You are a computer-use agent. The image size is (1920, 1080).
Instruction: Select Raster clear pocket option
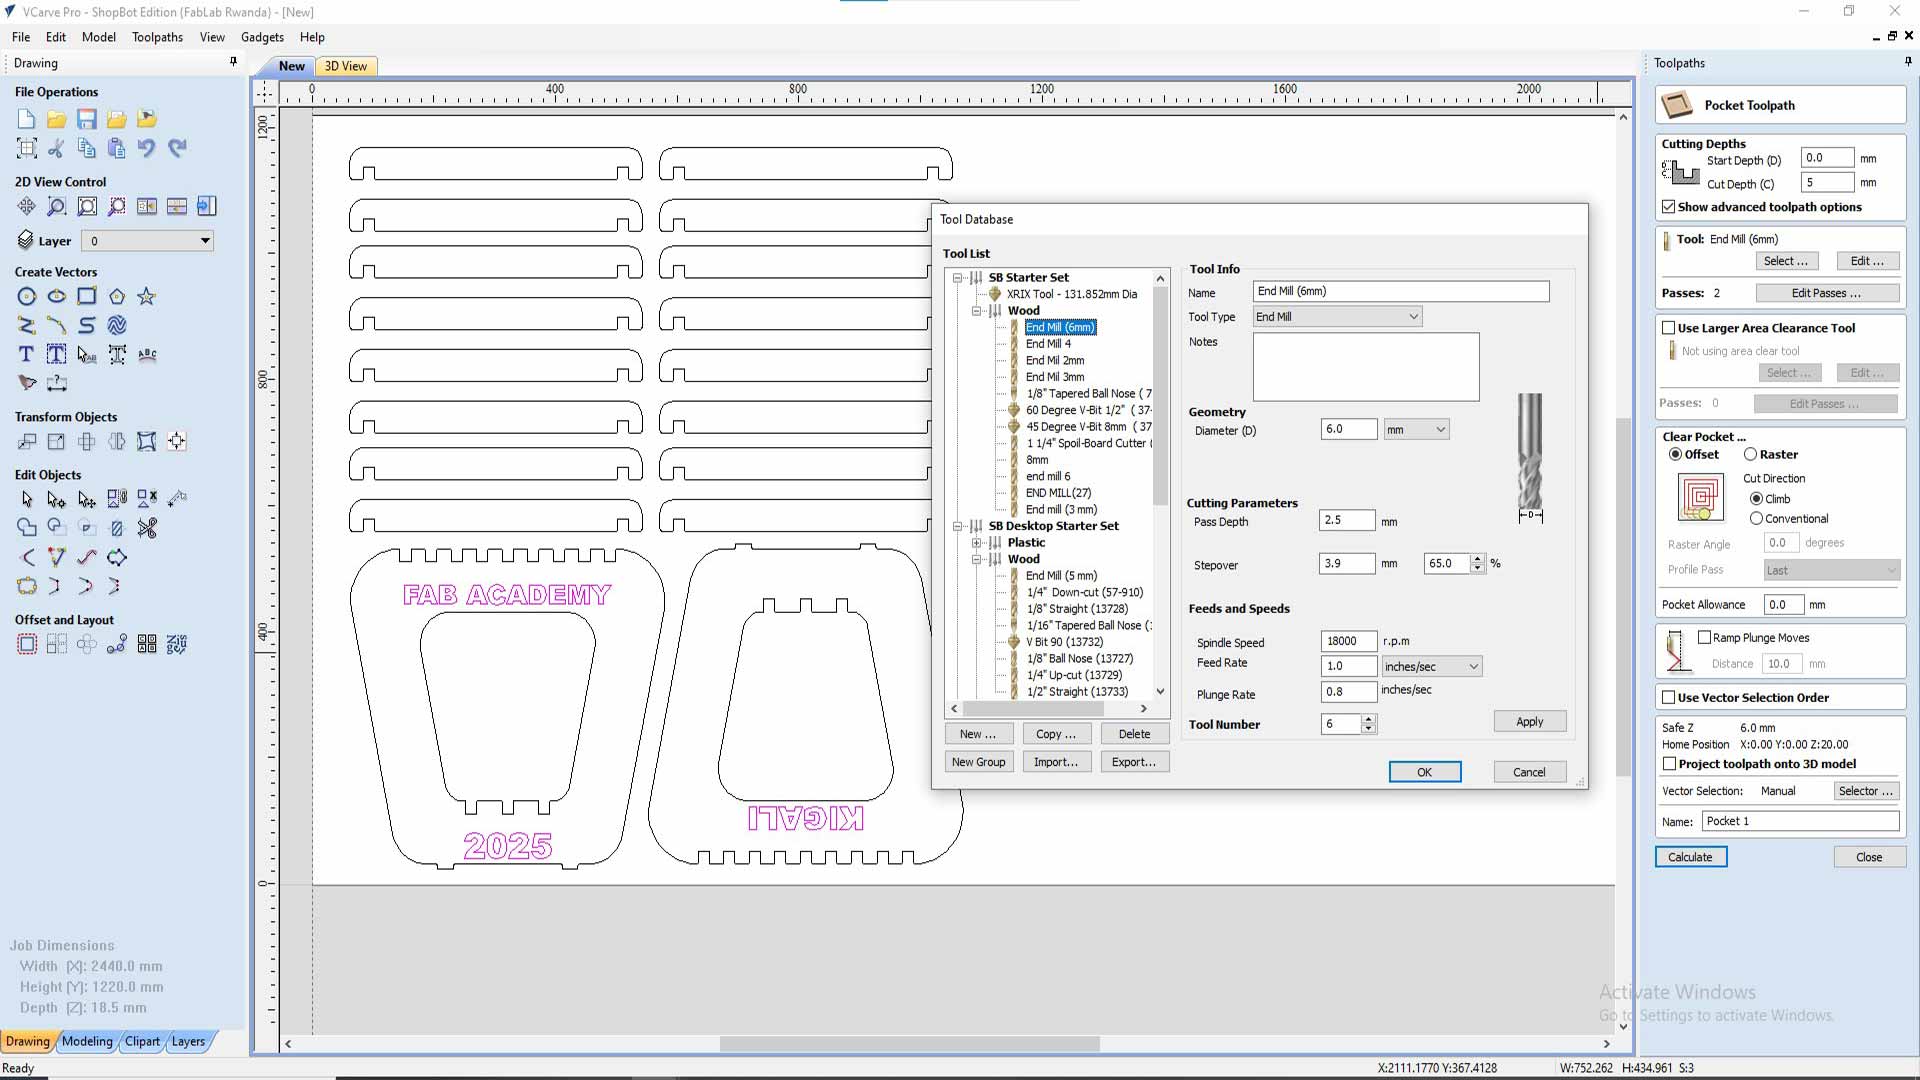[1750, 454]
